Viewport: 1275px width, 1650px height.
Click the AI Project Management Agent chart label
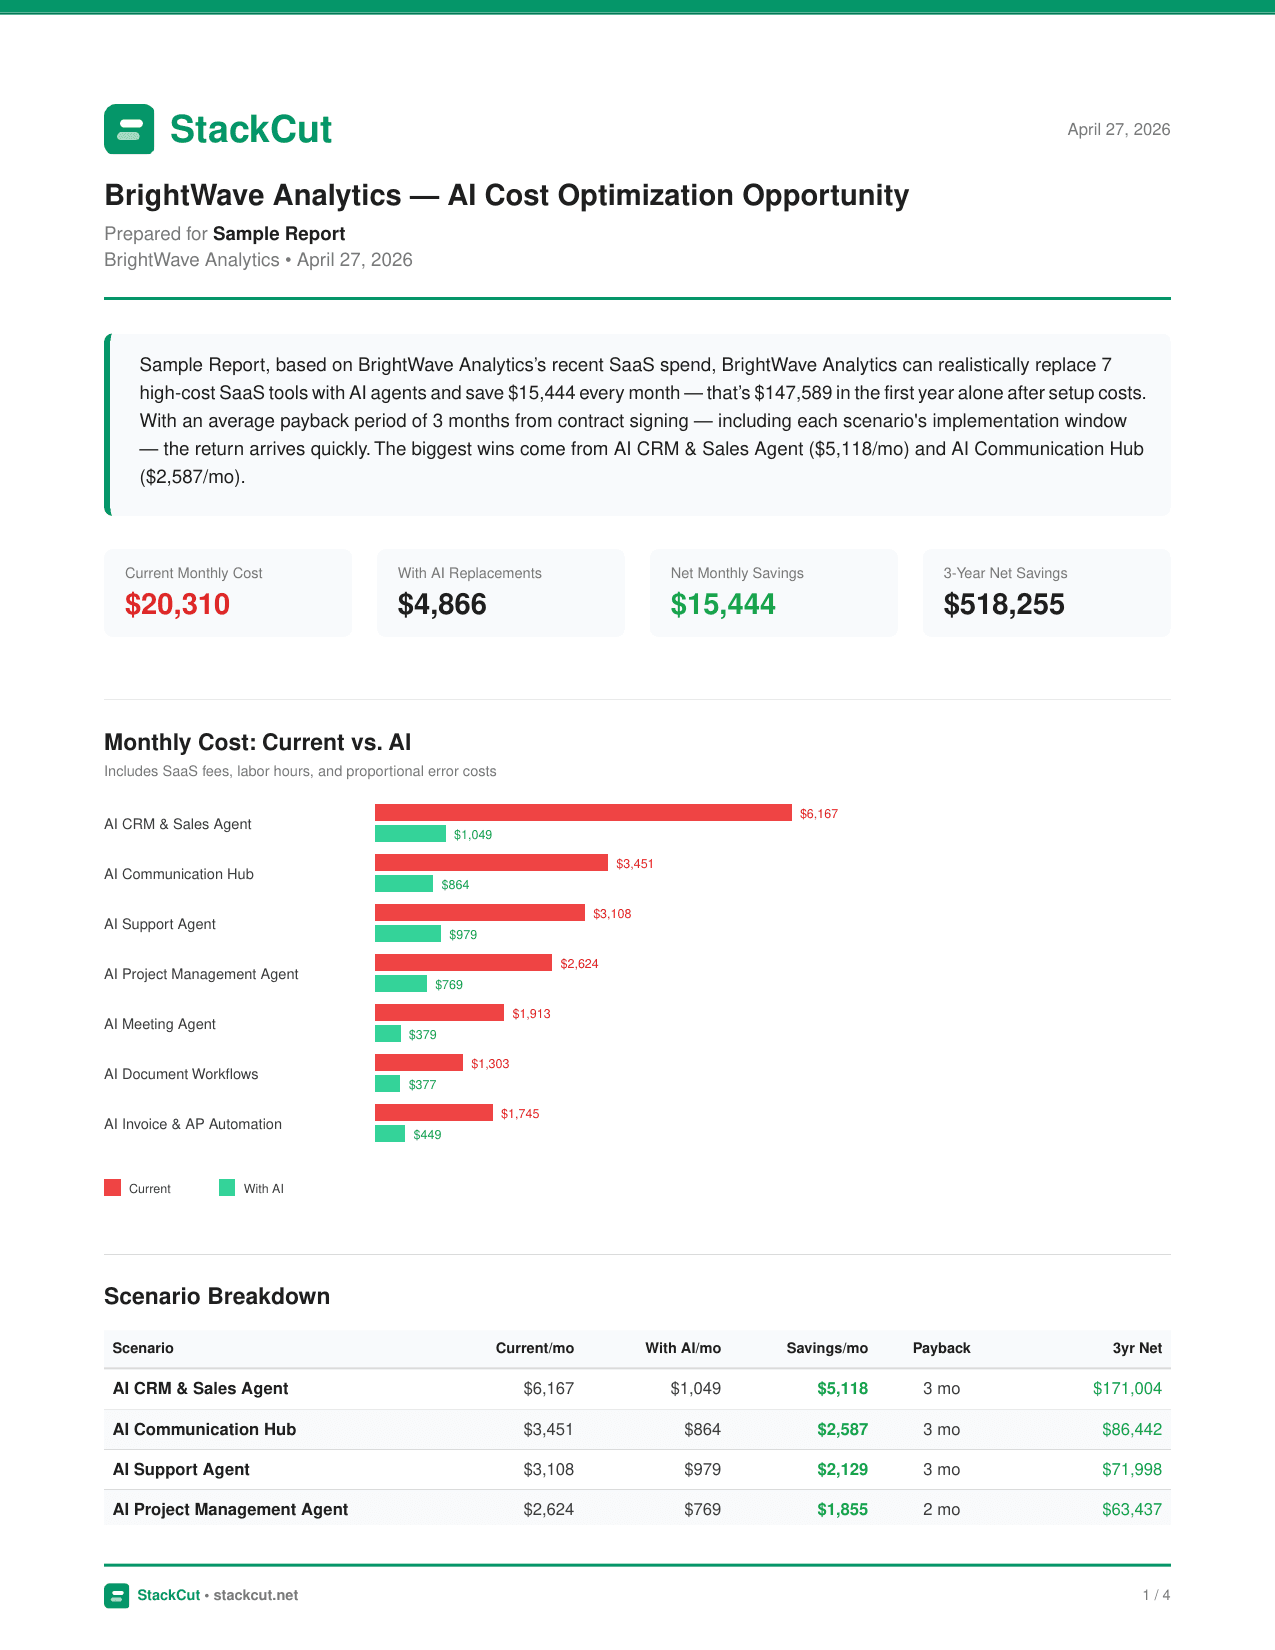pos(201,974)
